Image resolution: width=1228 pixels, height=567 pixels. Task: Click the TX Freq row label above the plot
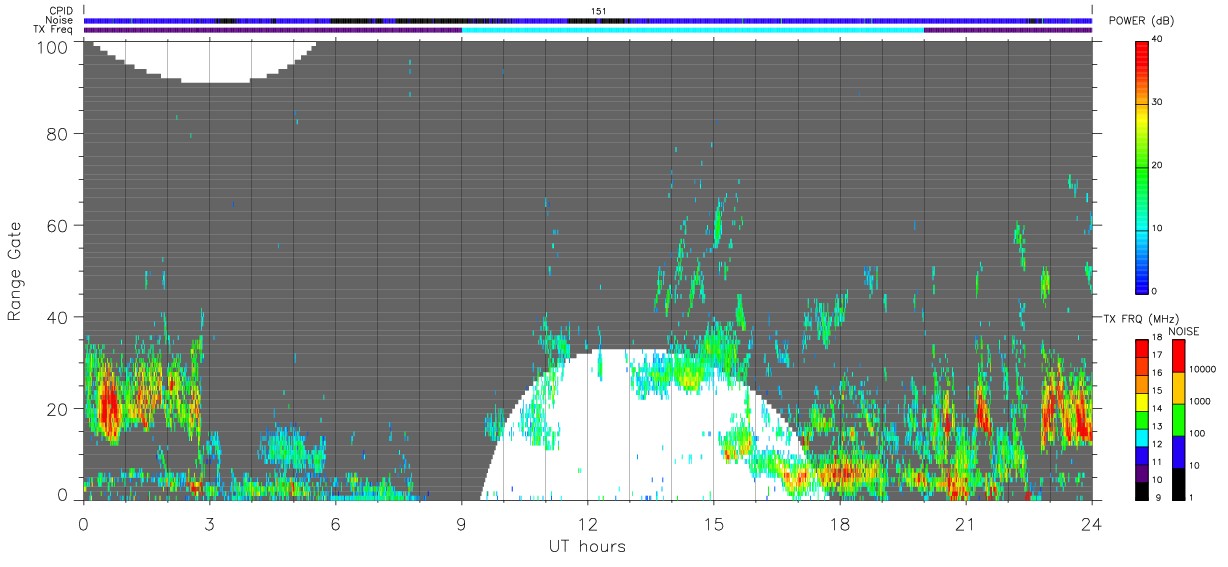[53, 29]
